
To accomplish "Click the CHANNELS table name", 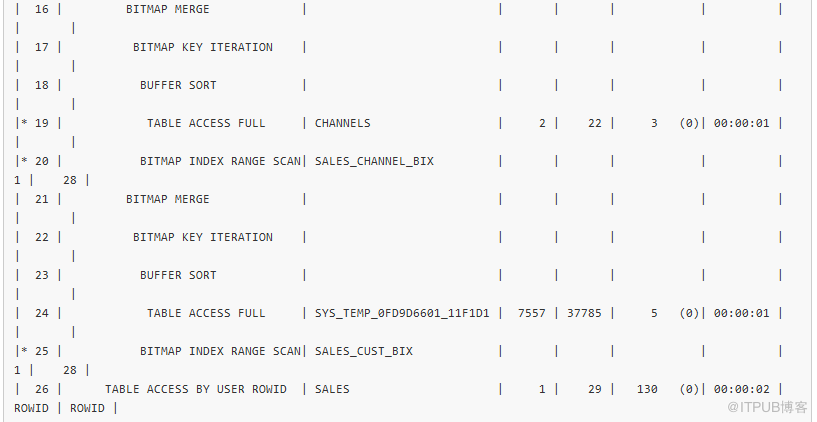I will click(342, 123).
